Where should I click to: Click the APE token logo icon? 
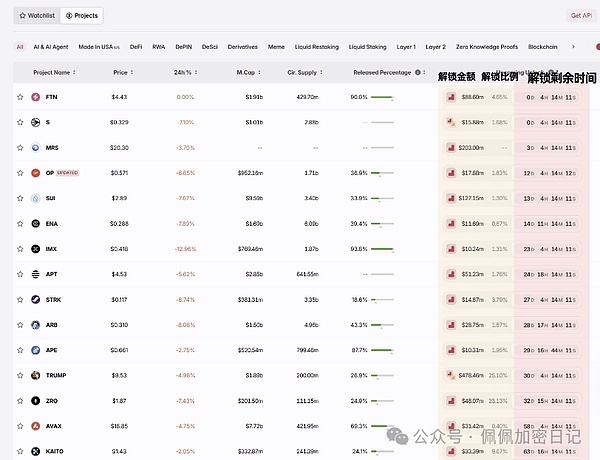point(36,350)
